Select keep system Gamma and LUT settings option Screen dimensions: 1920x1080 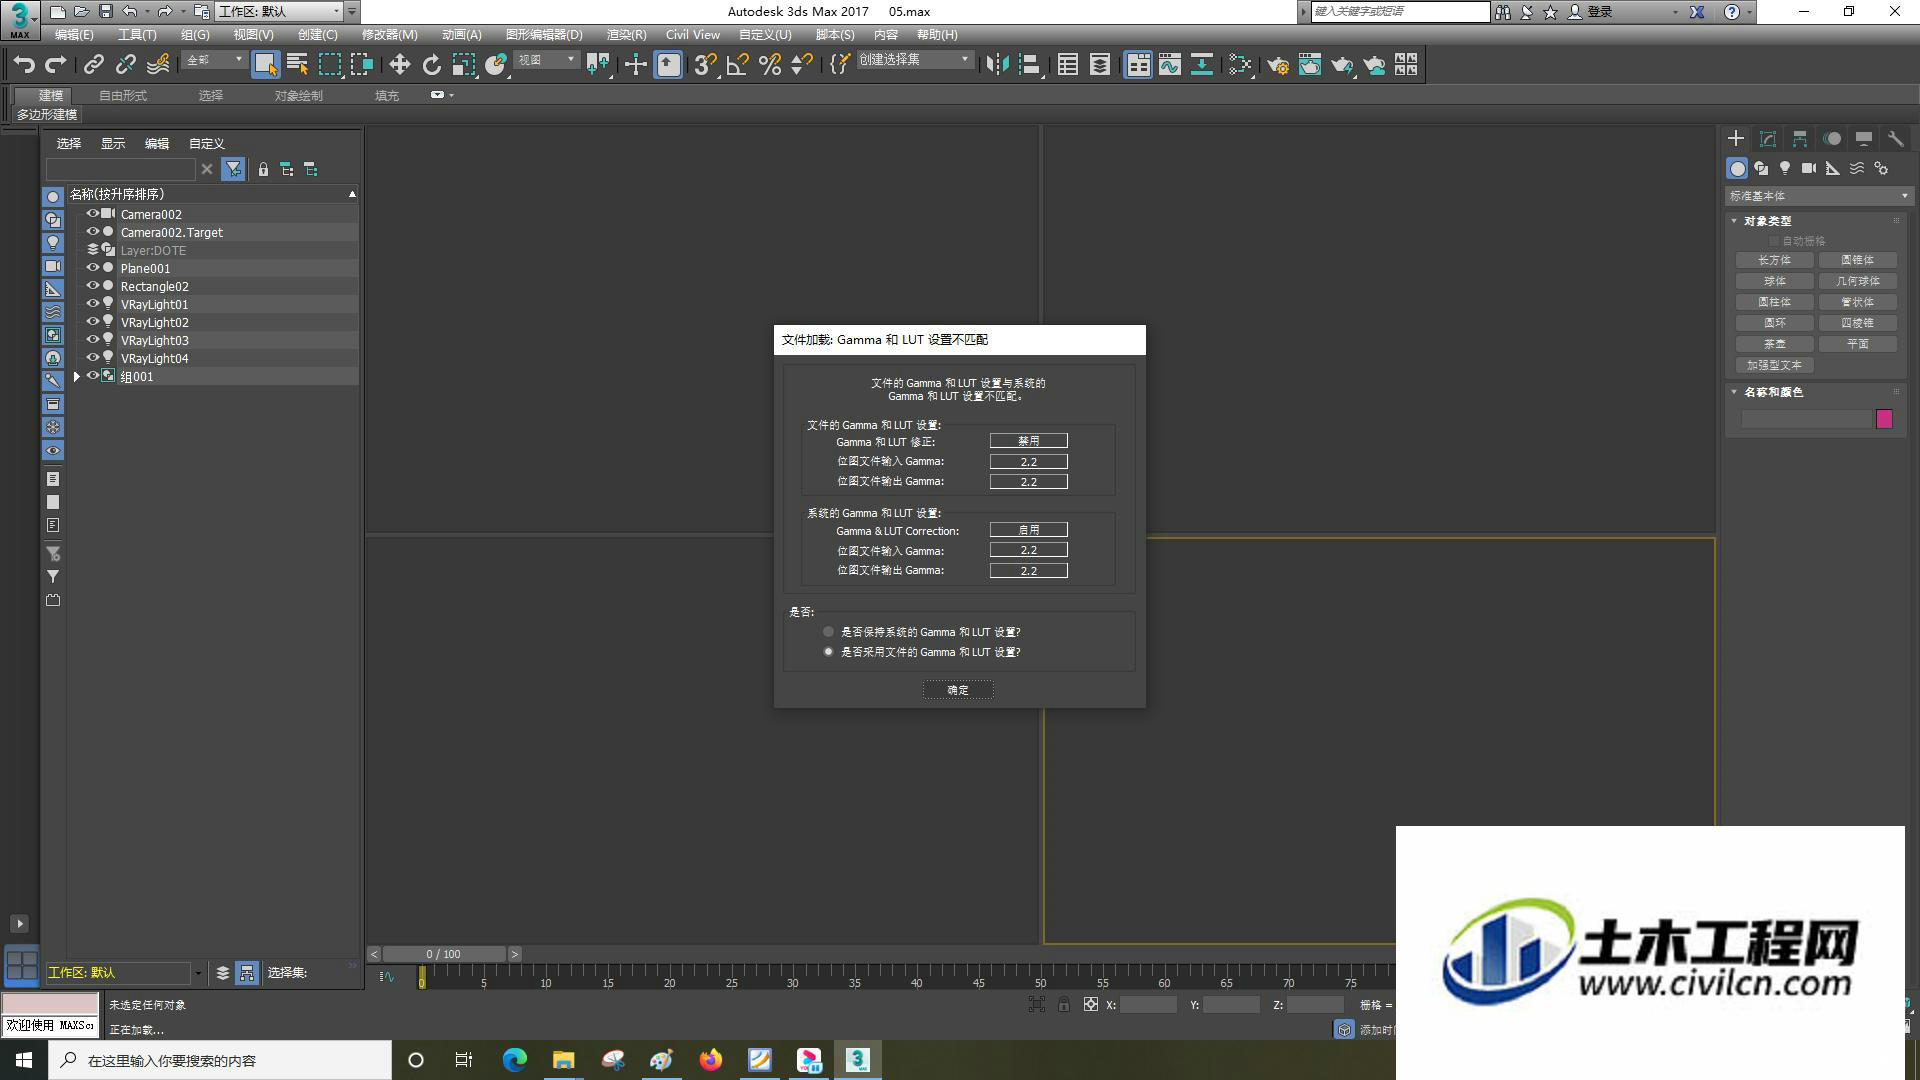pos(828,632)
